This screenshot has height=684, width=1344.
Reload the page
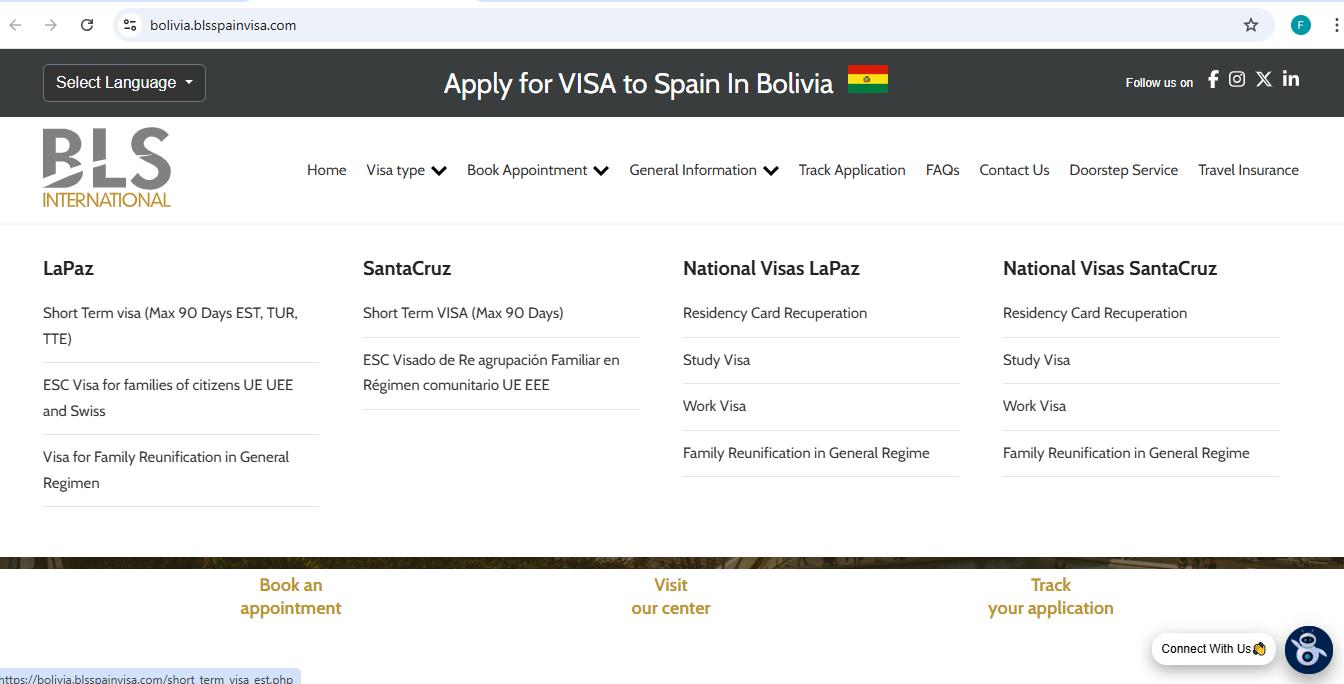click(x=87, y=25)
